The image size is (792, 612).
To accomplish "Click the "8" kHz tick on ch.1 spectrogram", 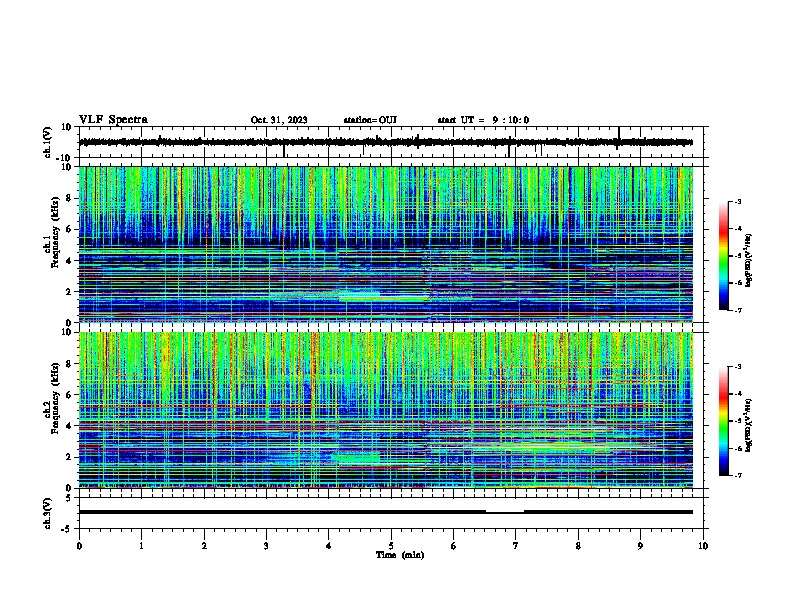I will click(x=69, y=198).
